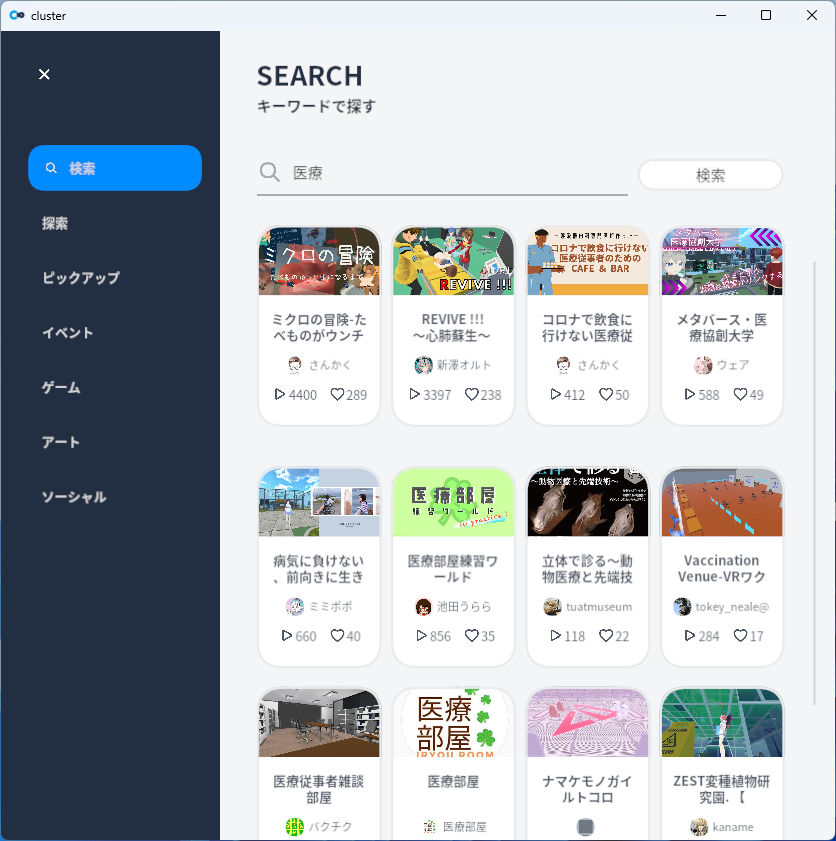Select the アート category in the sidebar
This screenshot has height=841, width=836.
click(x=61, y=442)
